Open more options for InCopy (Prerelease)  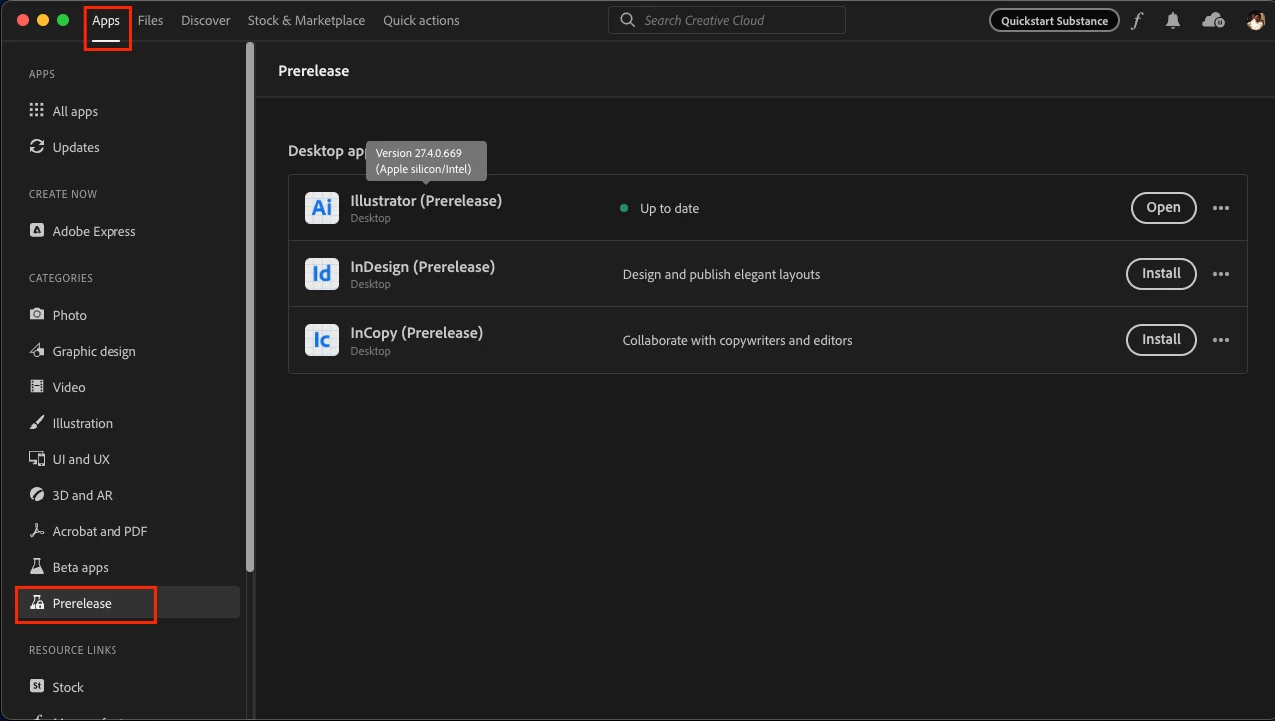pyautogui.click(x=1221, y=340)
